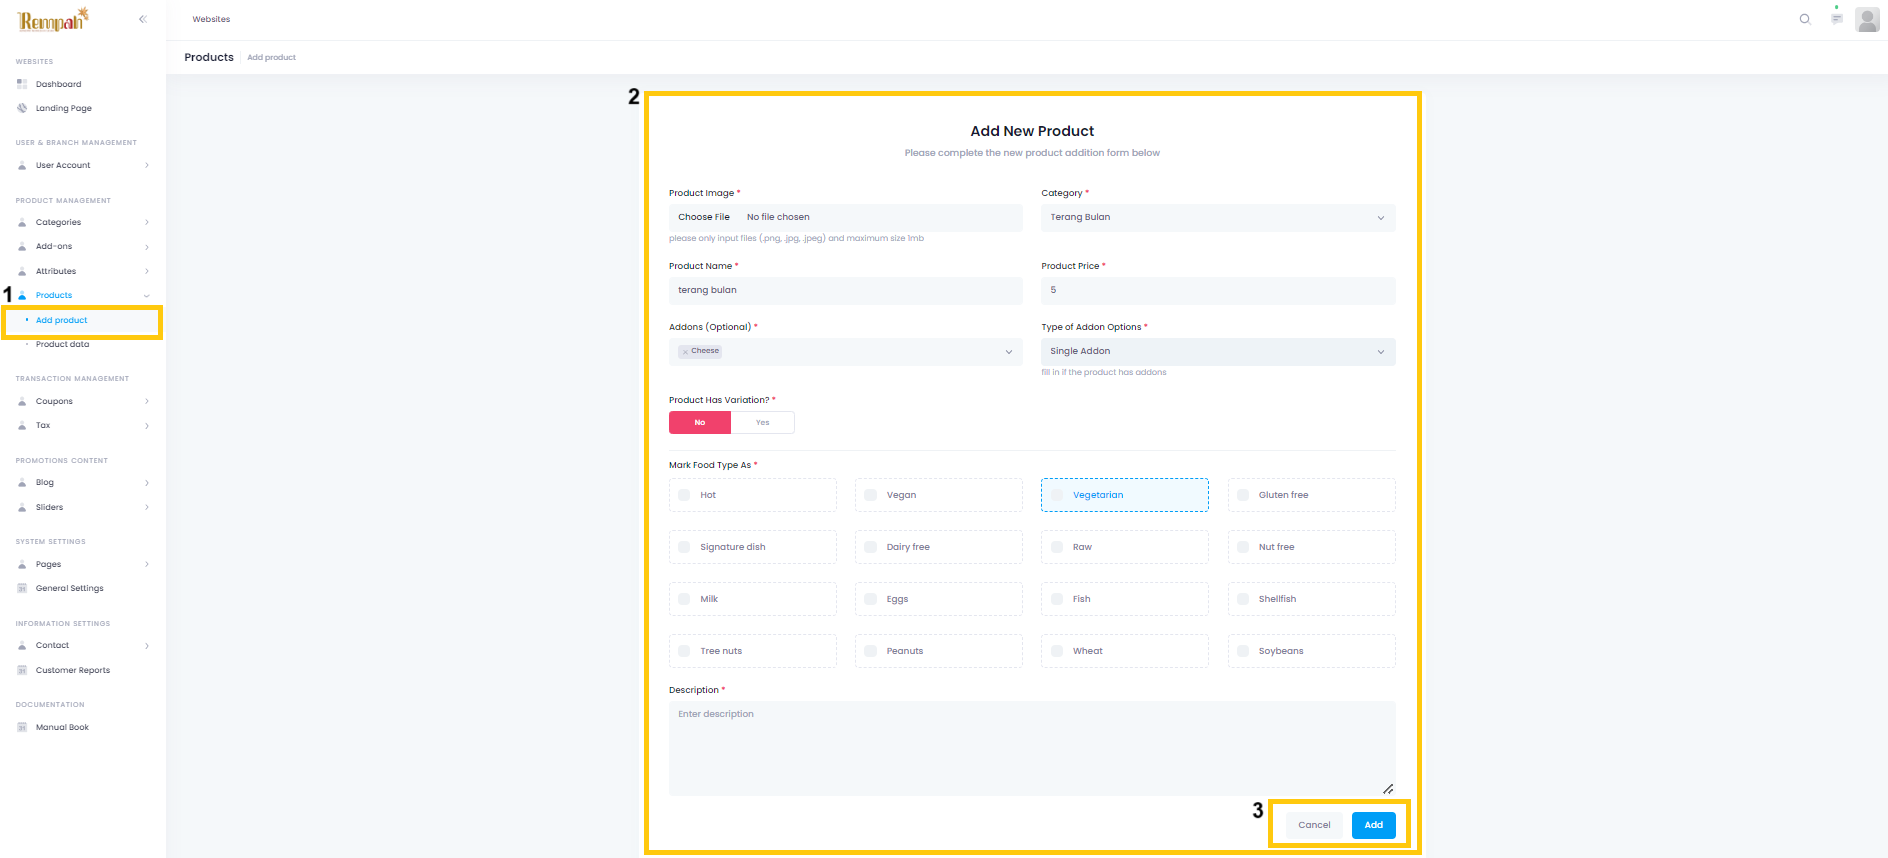Check the Vegetarian food type

1057,495
